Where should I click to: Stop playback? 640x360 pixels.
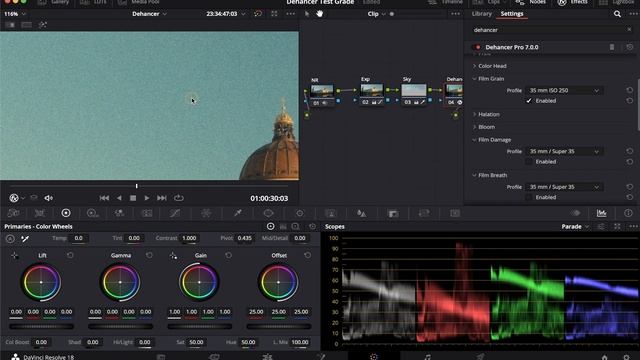click(133, 198)
